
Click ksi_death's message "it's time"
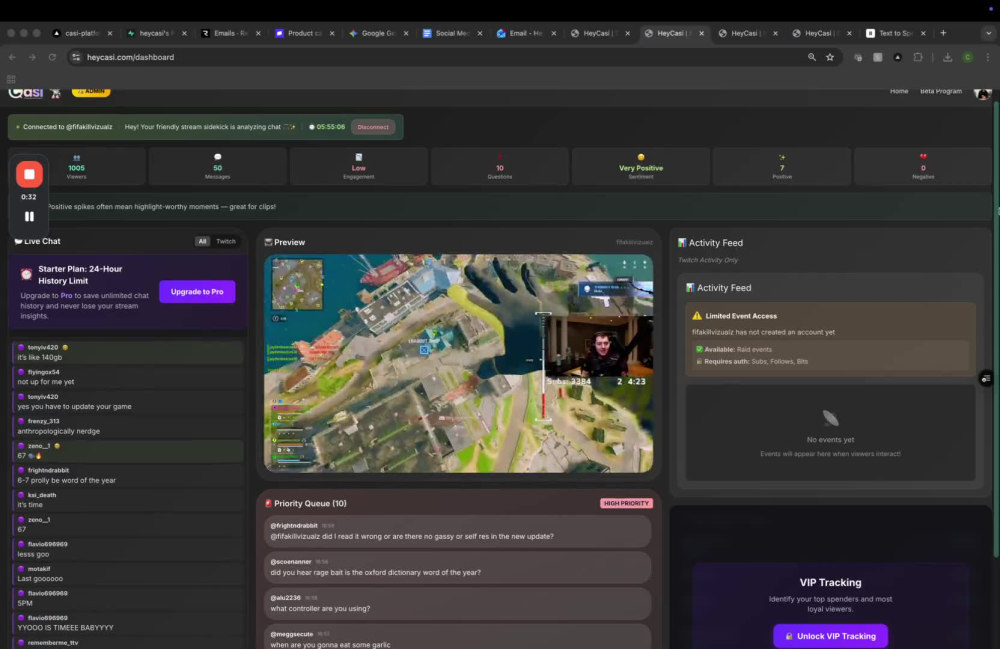pyautogui.click(x=128, y=500)
